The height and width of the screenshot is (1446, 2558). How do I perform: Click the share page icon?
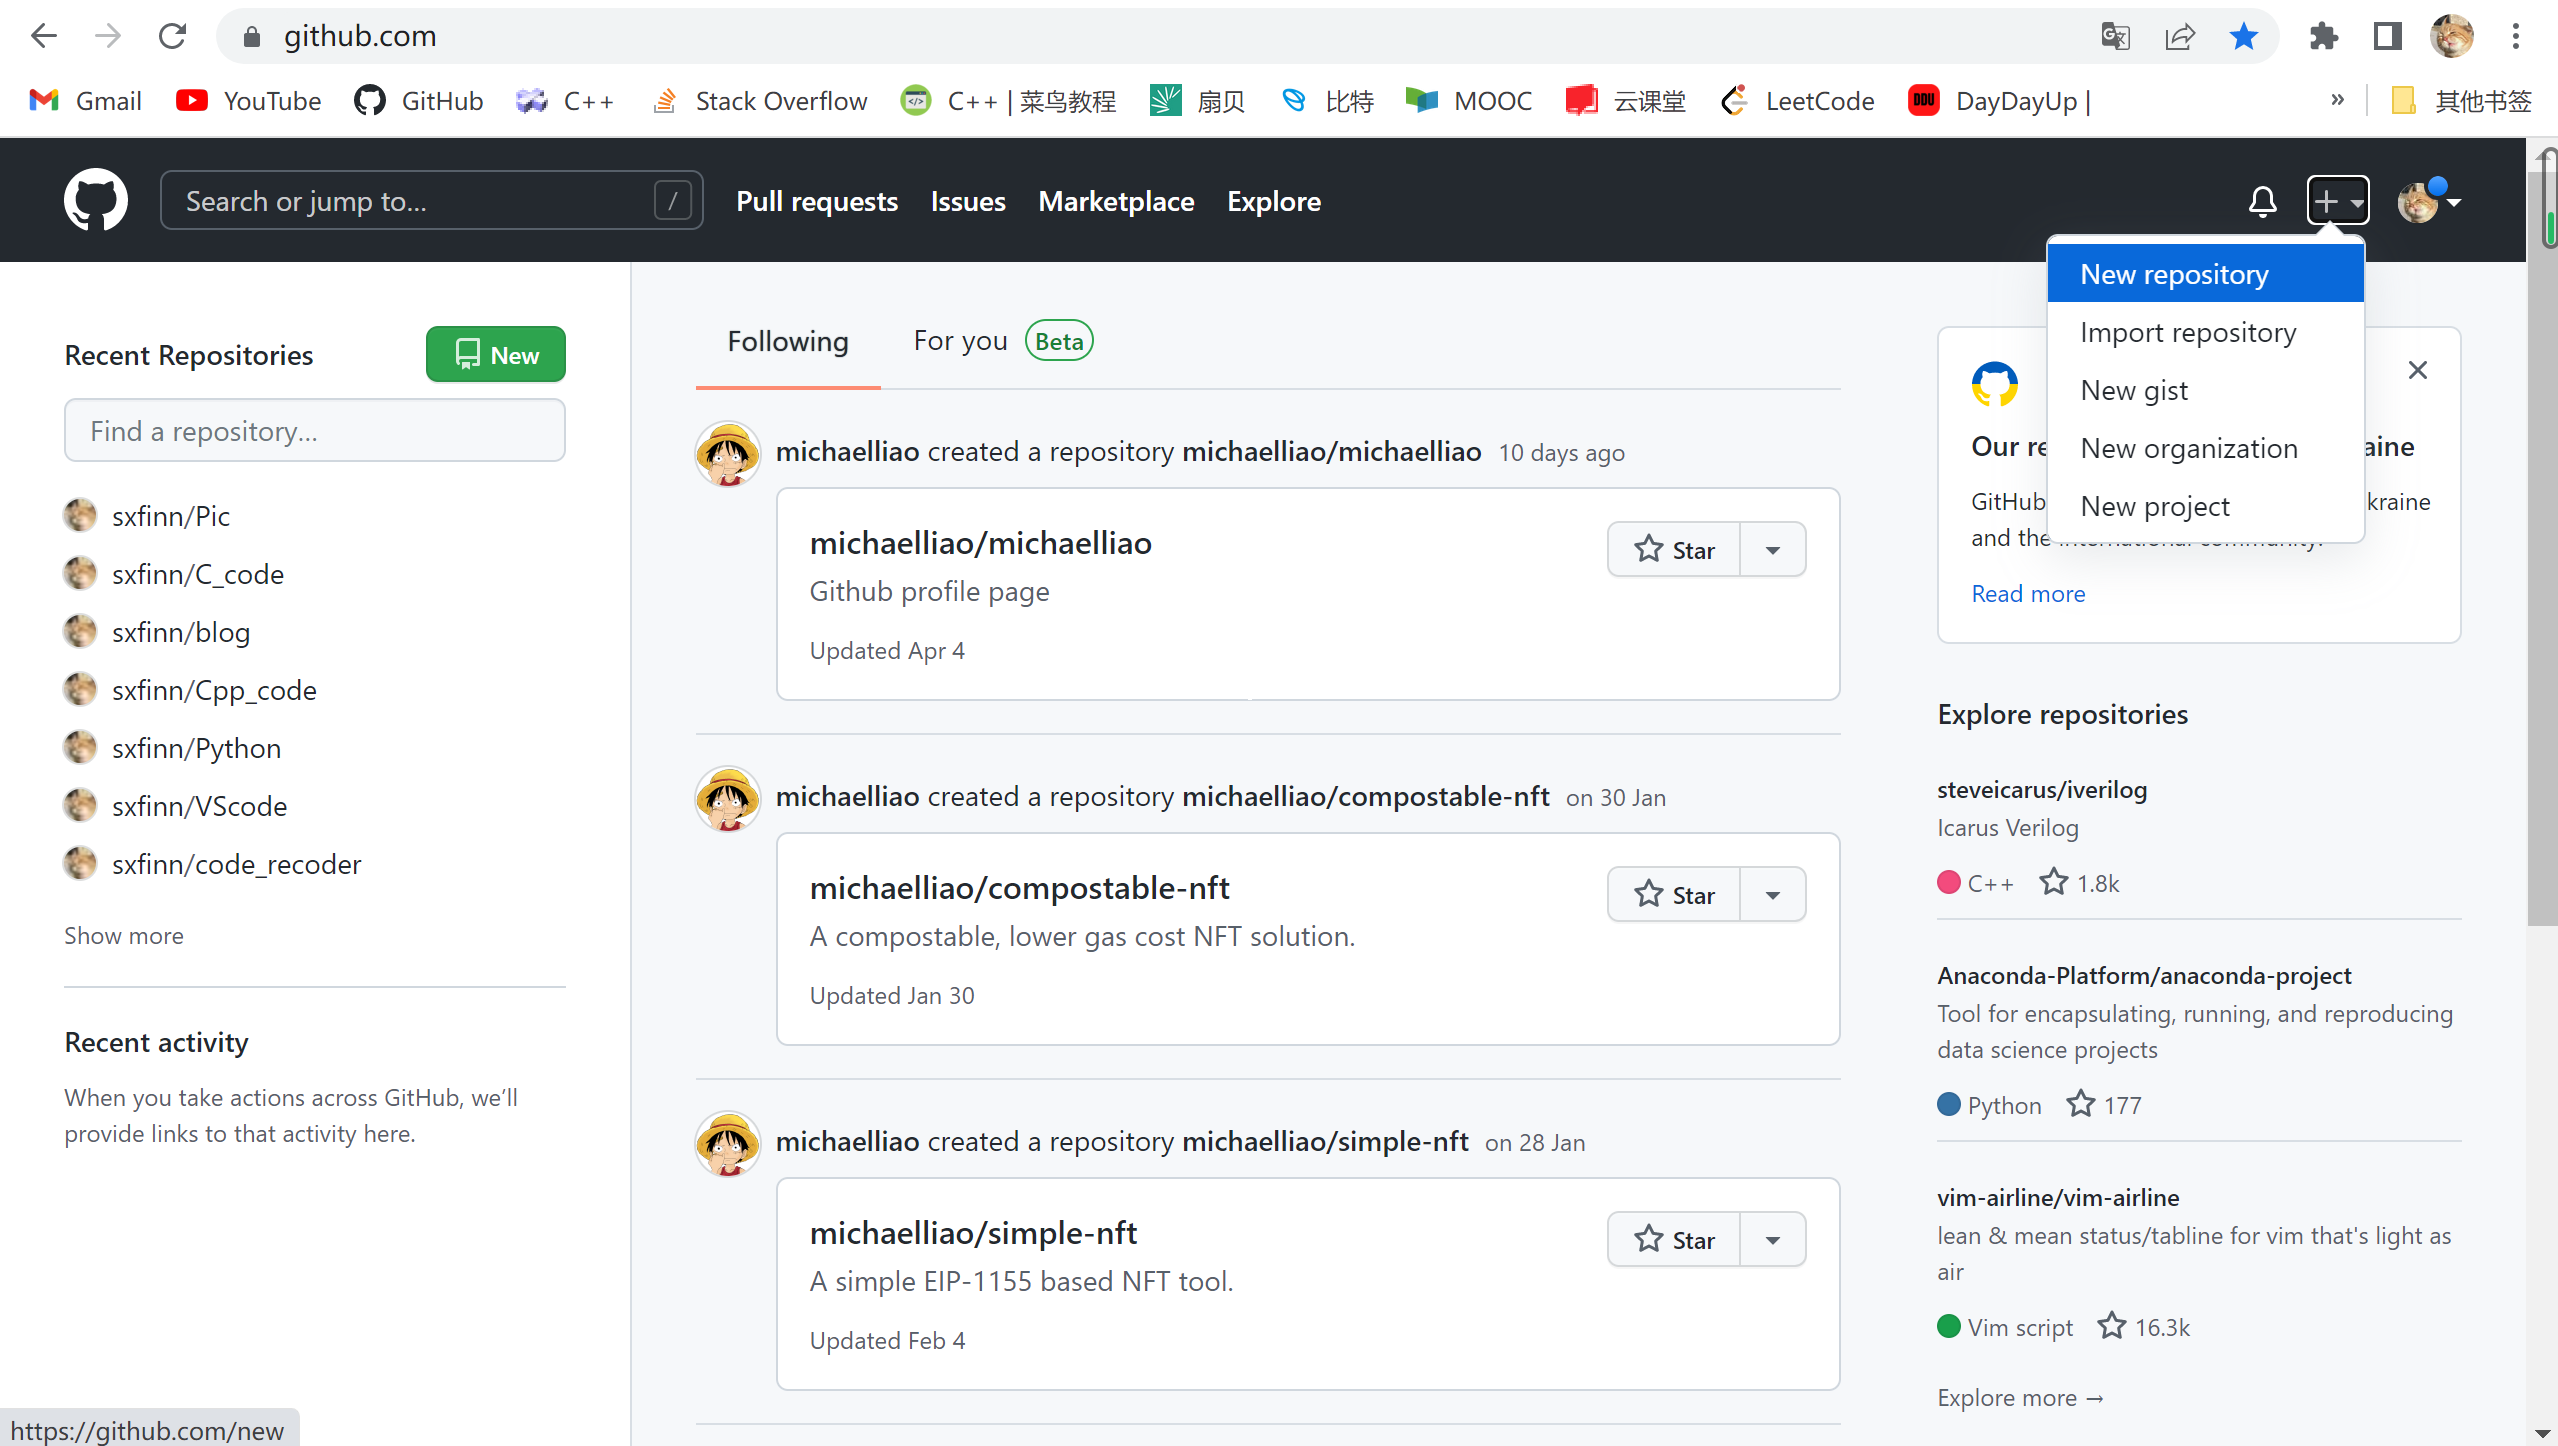2179,37
